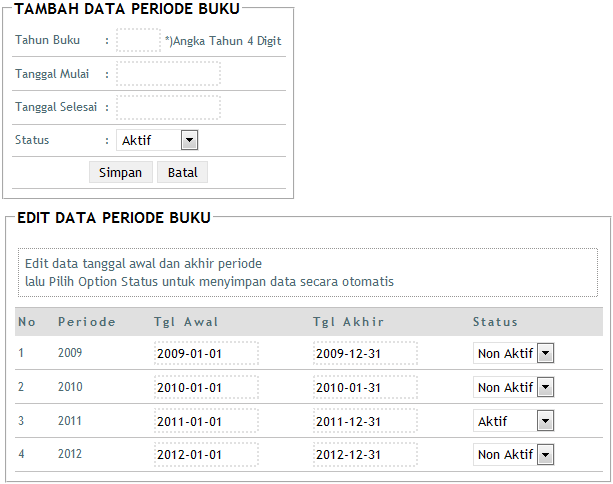The image size is (613, 484).
Task: Focus the Tahun Buku input field
Action: tap(138, 40)
